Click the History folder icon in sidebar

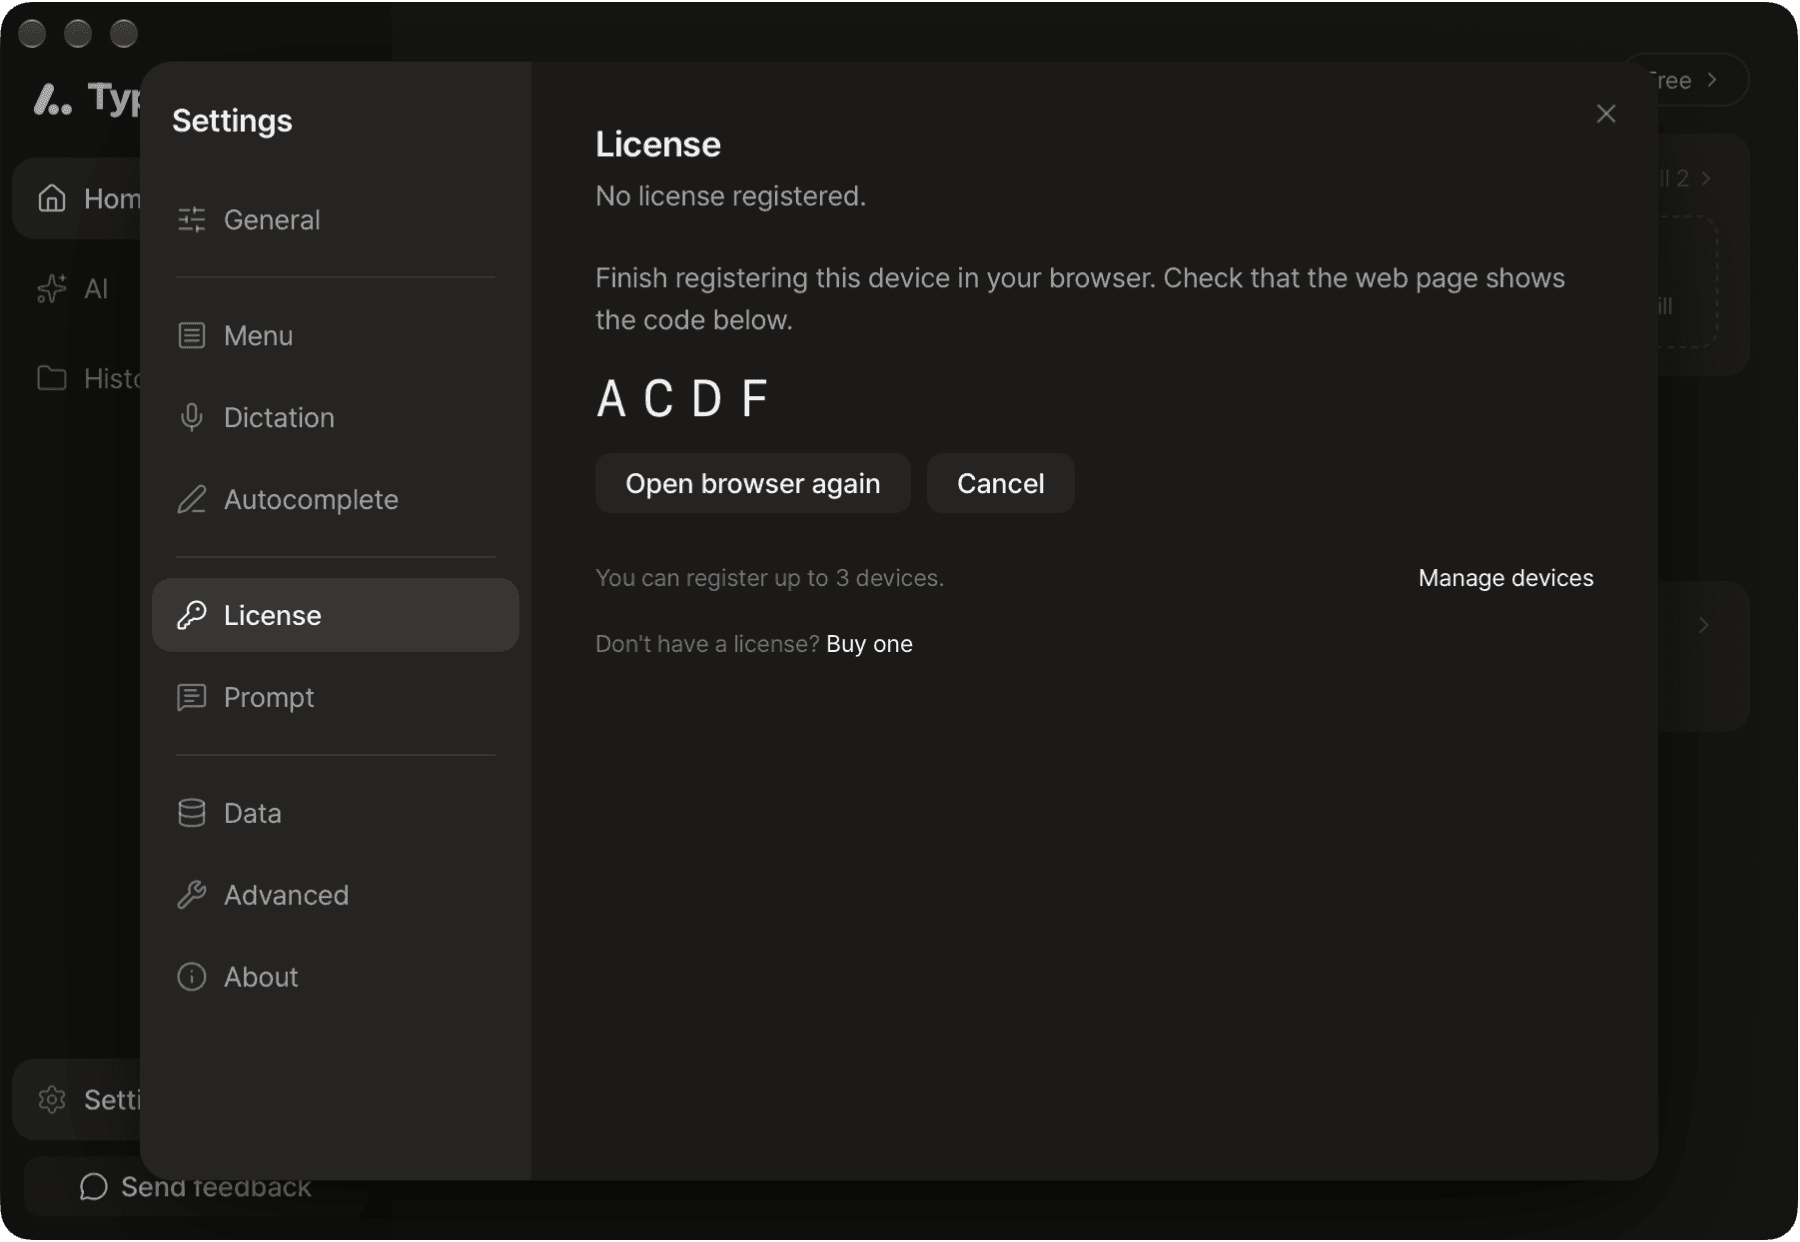click(52, 378)
